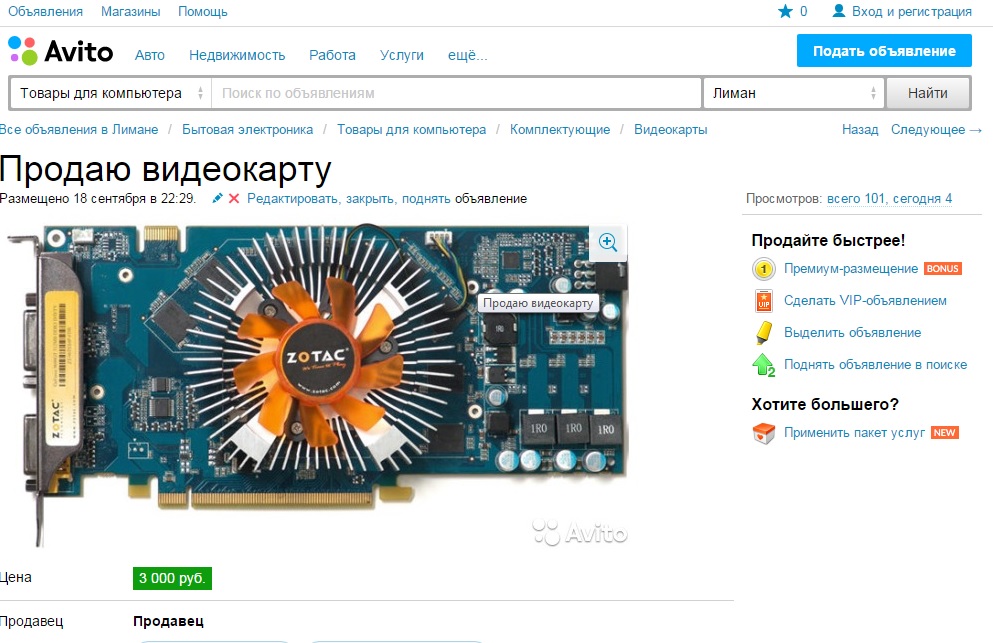
Task: Open the Лиман city dropdown
Action: [x=794, y=93]
